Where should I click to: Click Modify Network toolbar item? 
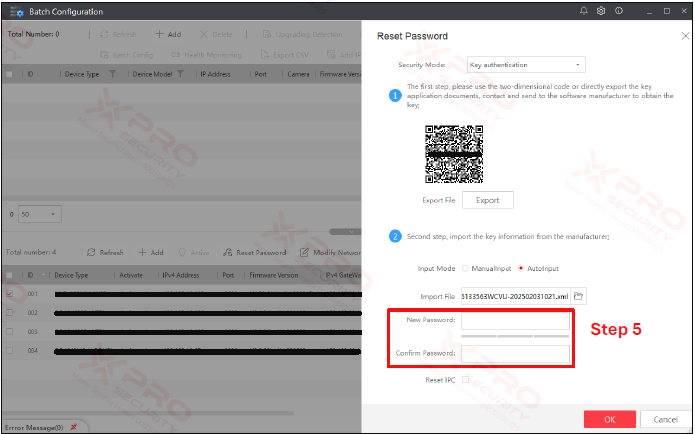[330, 252]
